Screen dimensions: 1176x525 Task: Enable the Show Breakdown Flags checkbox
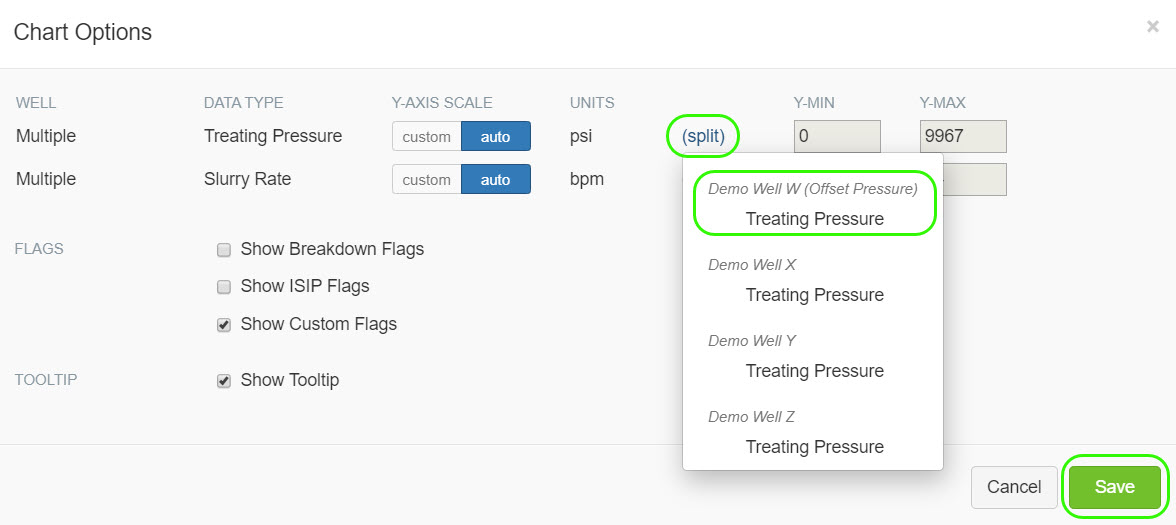(x=224, y=250)
